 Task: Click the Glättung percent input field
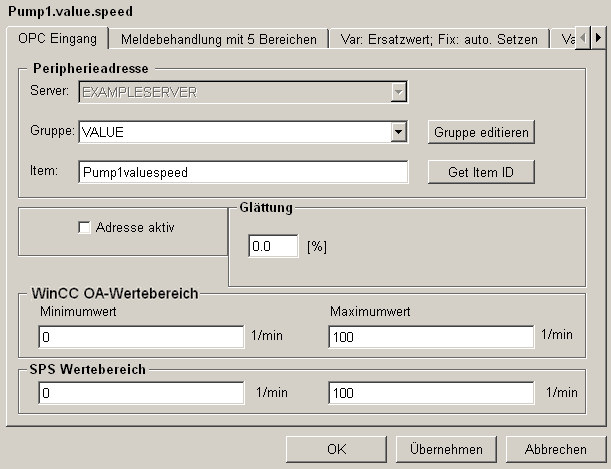pos(273,246)
